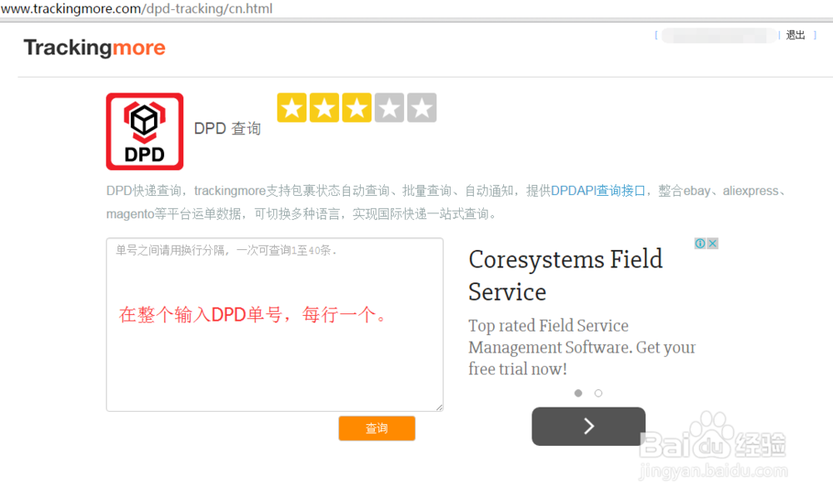This screenshot has height=500, width=833.
Task: Click the blurred username beside 退出
Action: (x=718, y=36)
